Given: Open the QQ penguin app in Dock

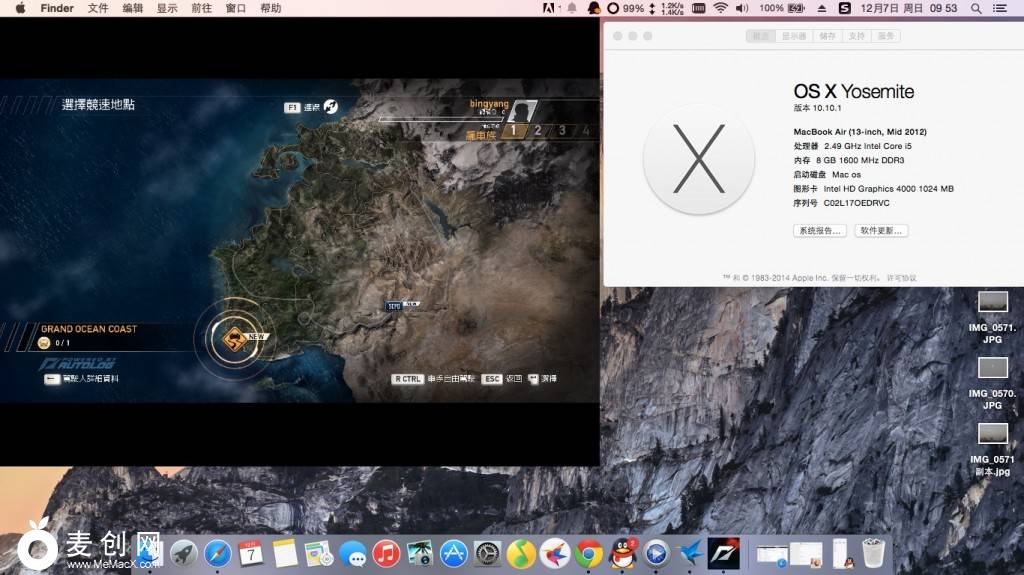Looking at the screenshot, I should pos(622,553).
